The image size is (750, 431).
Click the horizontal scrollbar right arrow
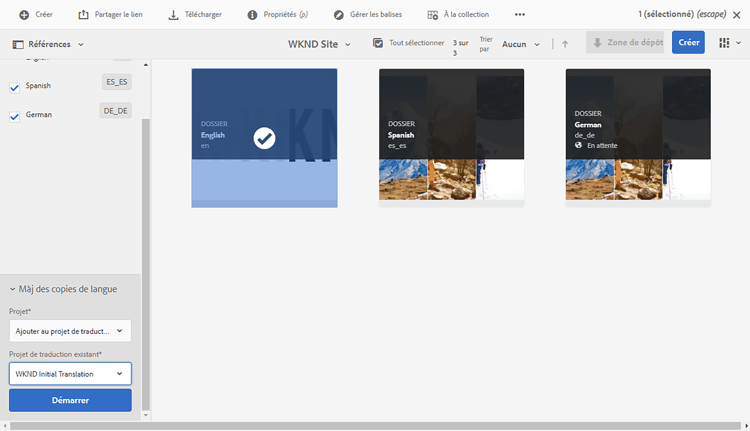coord(746,426)
